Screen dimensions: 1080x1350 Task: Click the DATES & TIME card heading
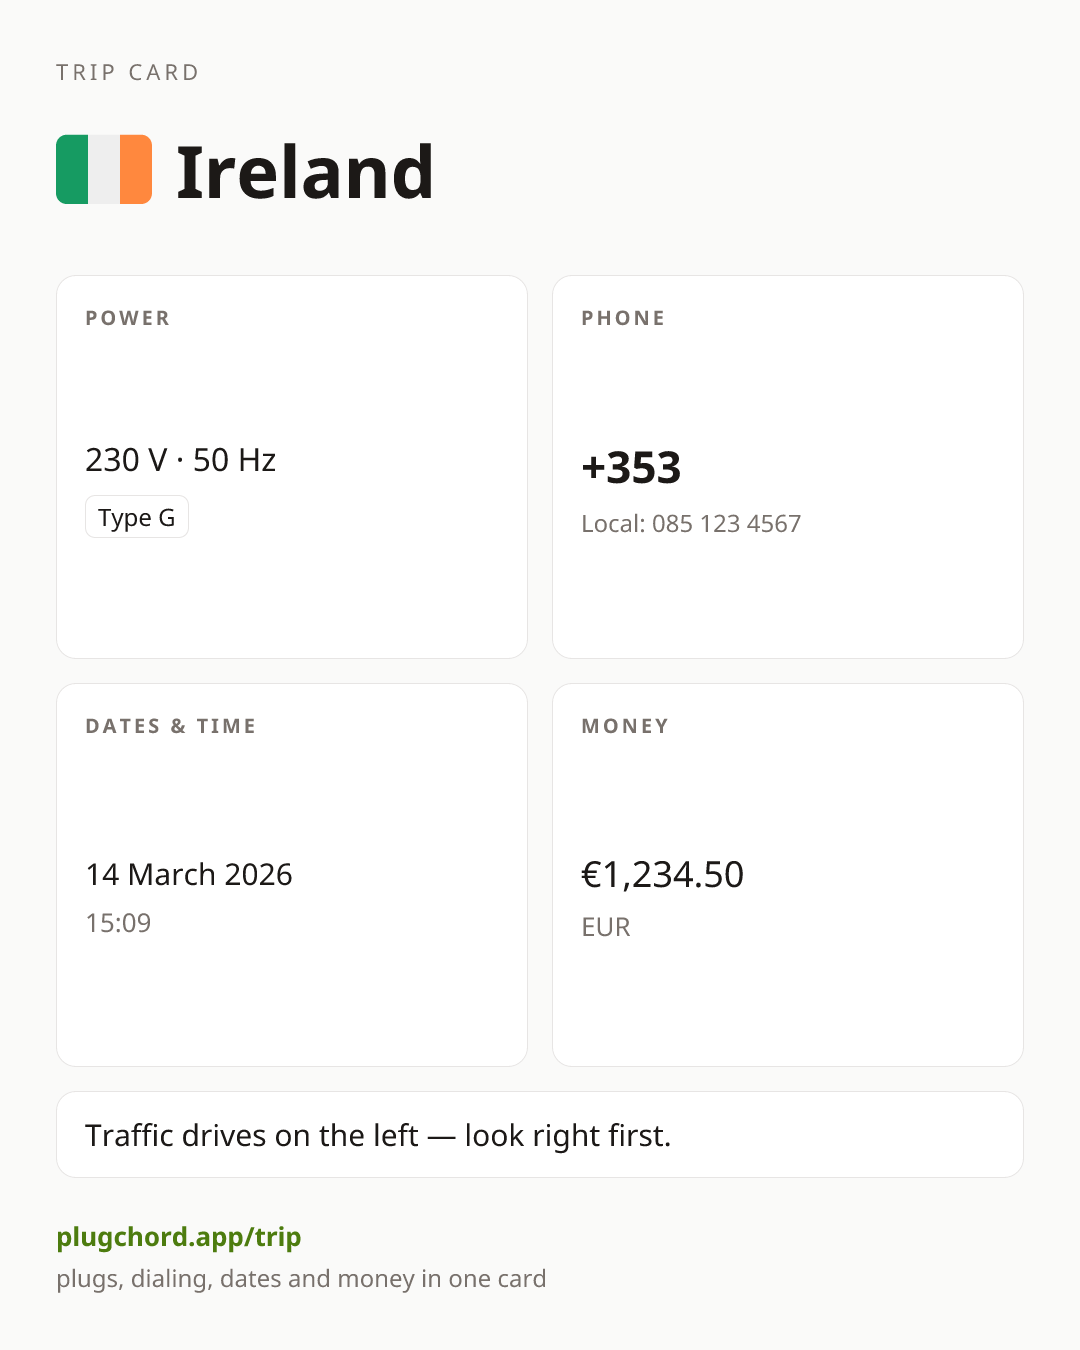tap(171, 726)
